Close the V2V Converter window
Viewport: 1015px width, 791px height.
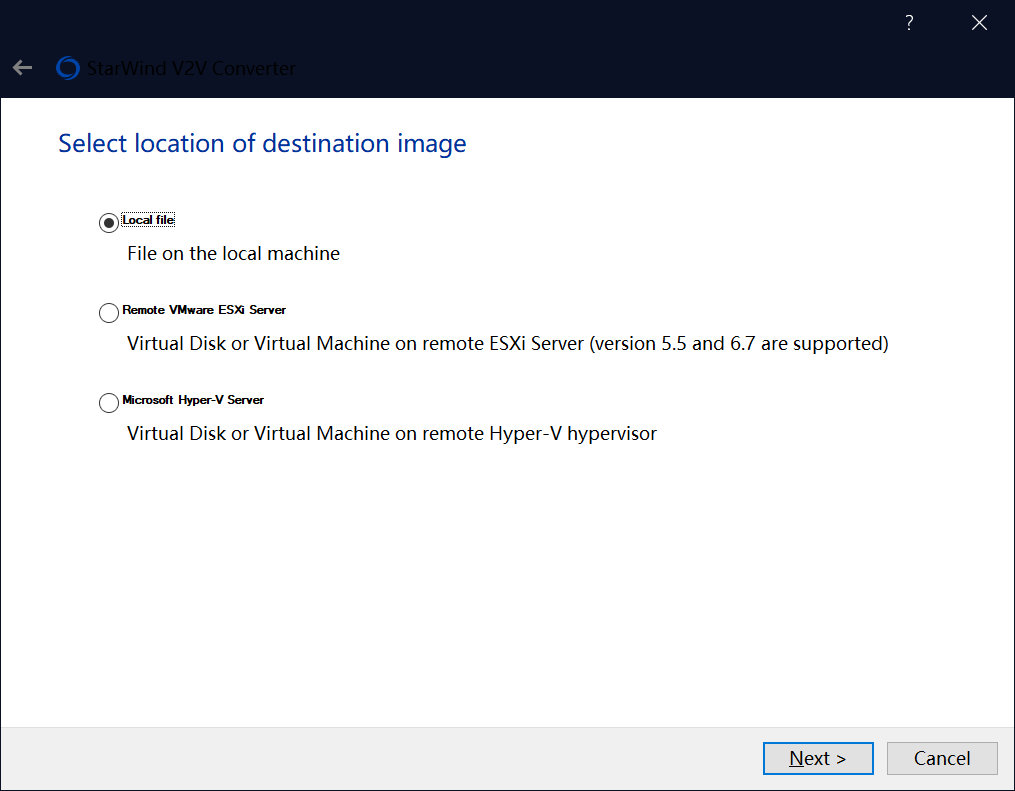point(979,23)
